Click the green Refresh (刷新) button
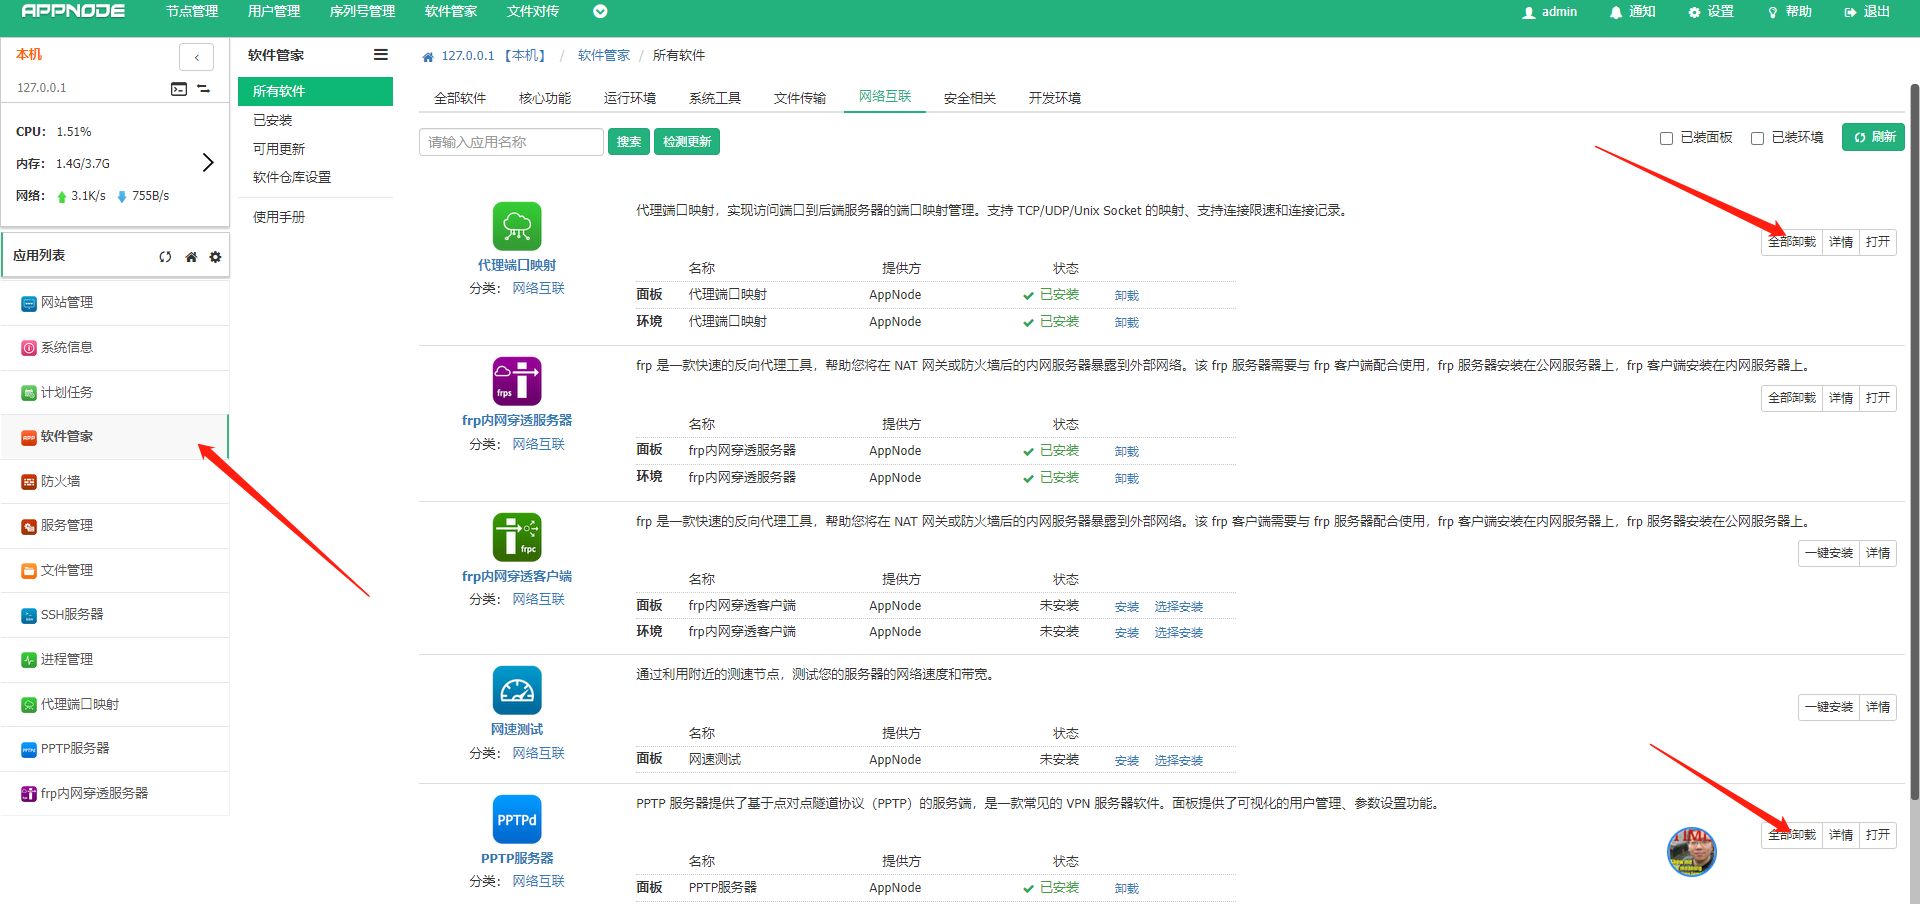1920x904 pixels. pos(1873,137)
